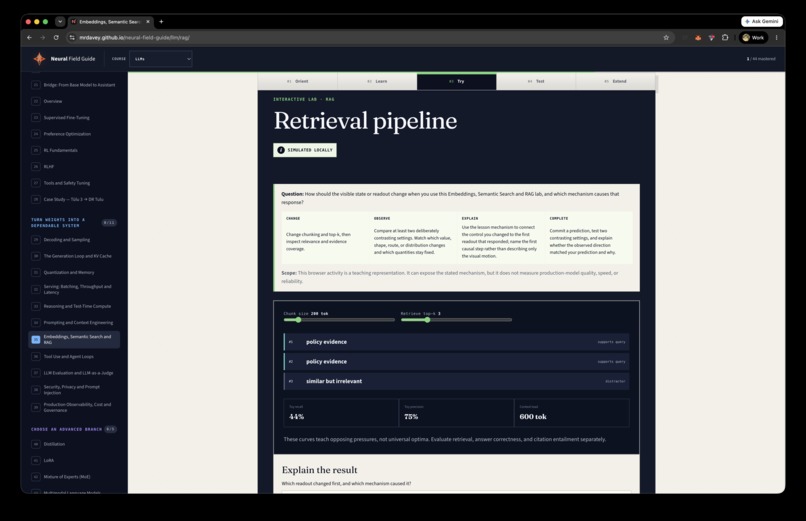Click the 600 tok readout value
Screen dimensions: 806x521
click(533, 417)
